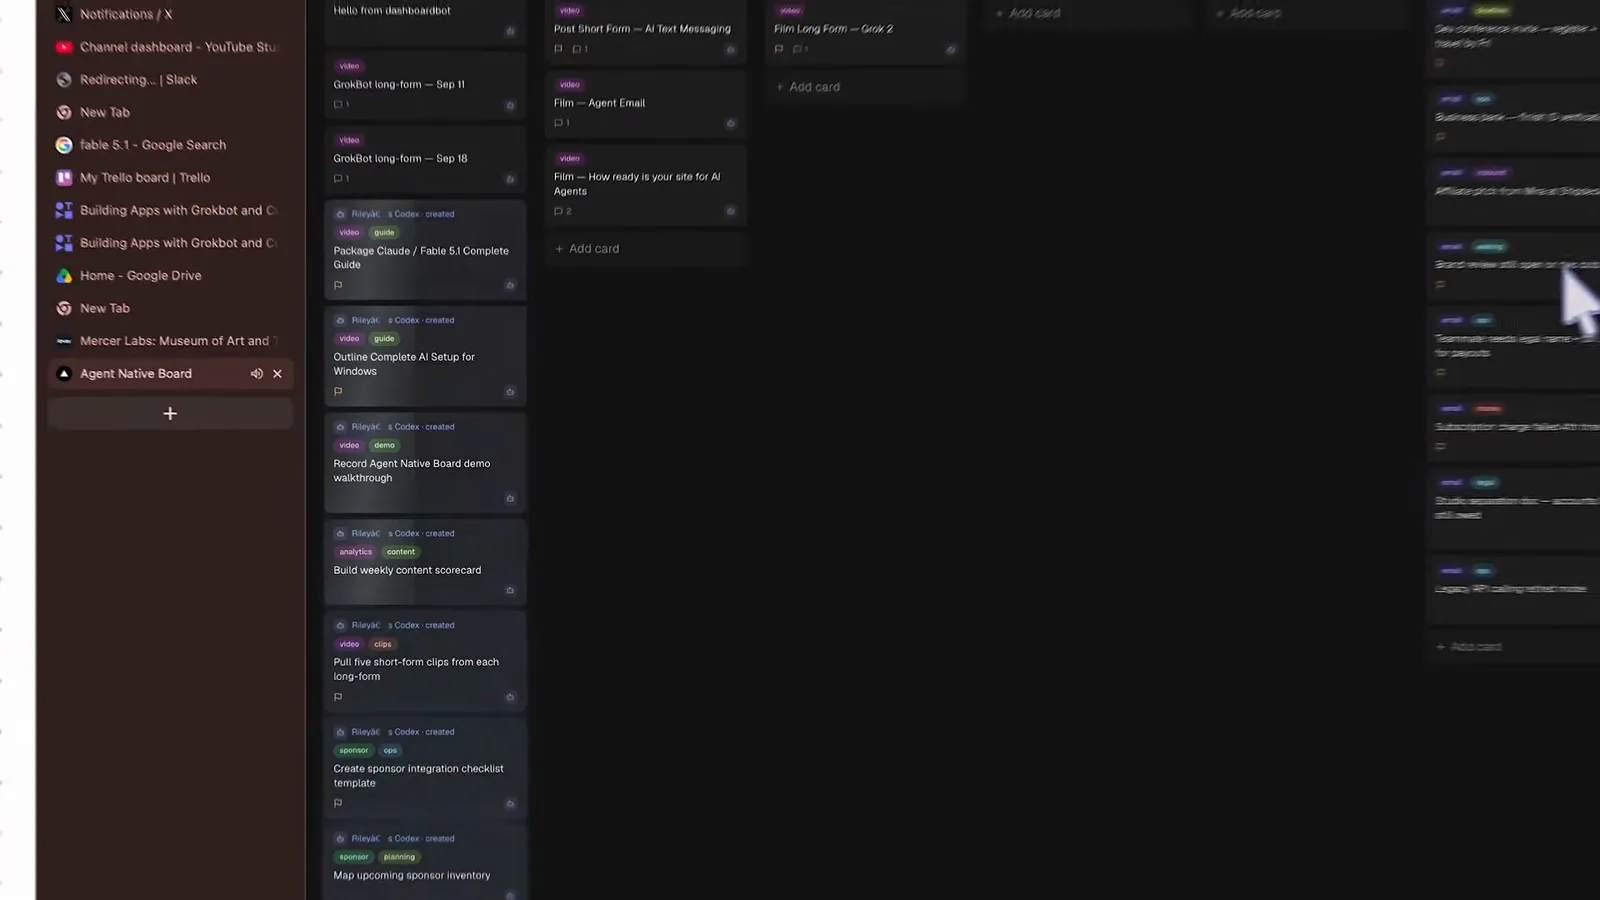1600x900 pixels.
Task: Switch to Mercer Labs Museum tab
Action: coord(170,341)
